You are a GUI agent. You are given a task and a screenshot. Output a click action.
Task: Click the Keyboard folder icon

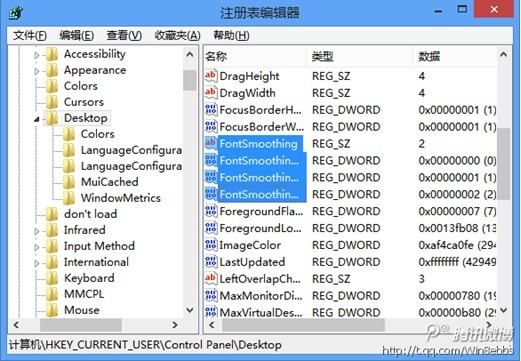[52, 278]
